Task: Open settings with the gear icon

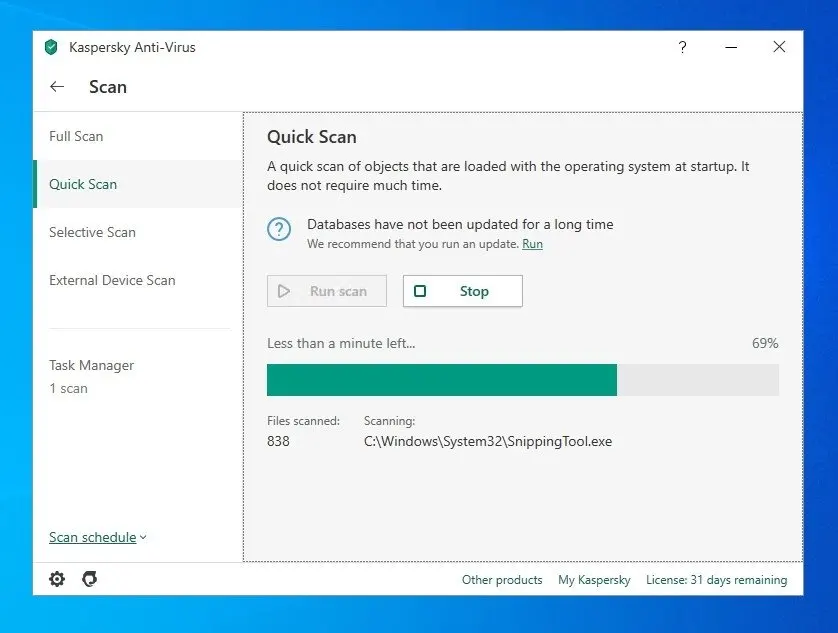Action: (57, 579)
